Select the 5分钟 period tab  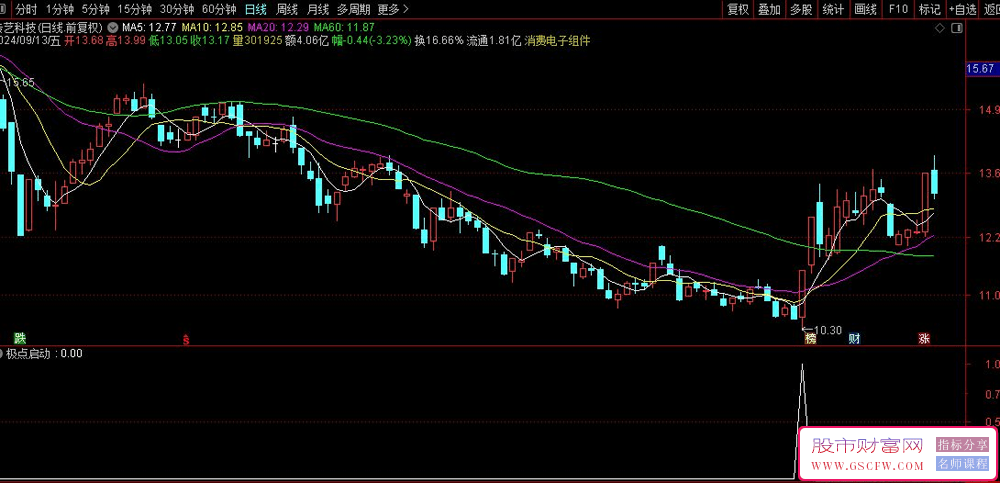pyautogui.click(x=96, y=9)
